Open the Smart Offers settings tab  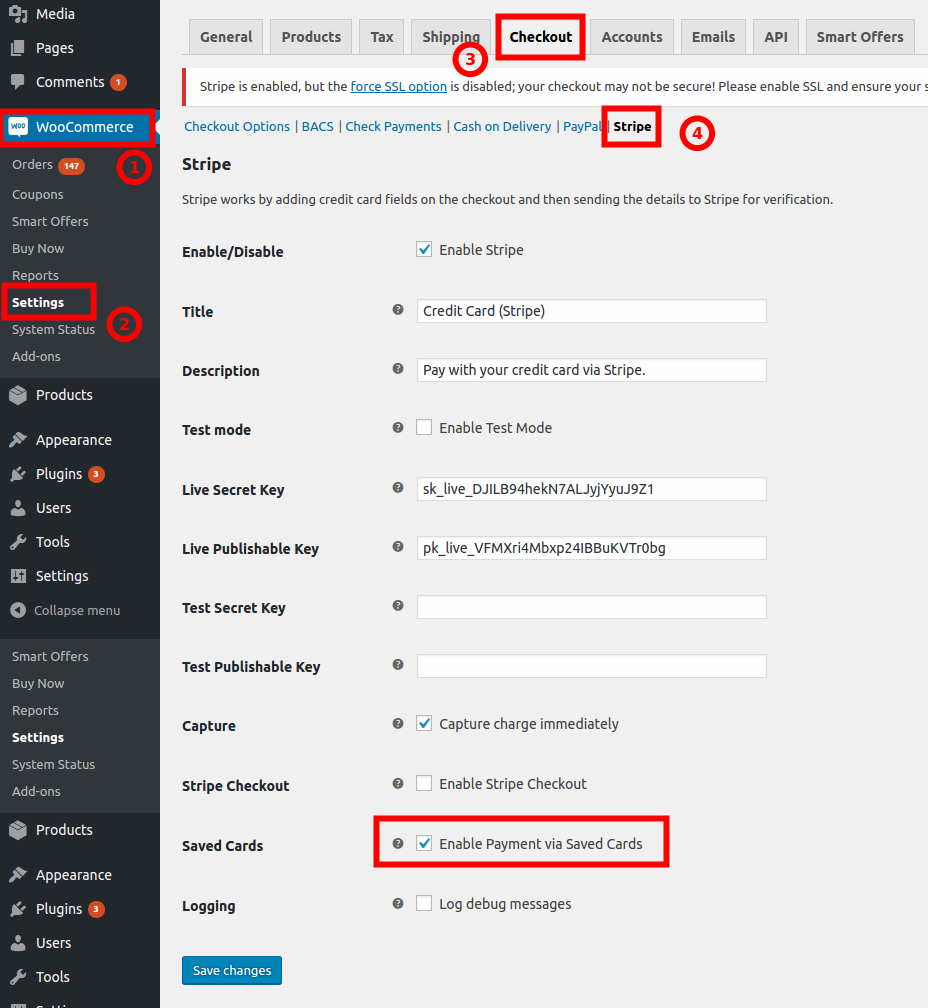coord(860,37)
